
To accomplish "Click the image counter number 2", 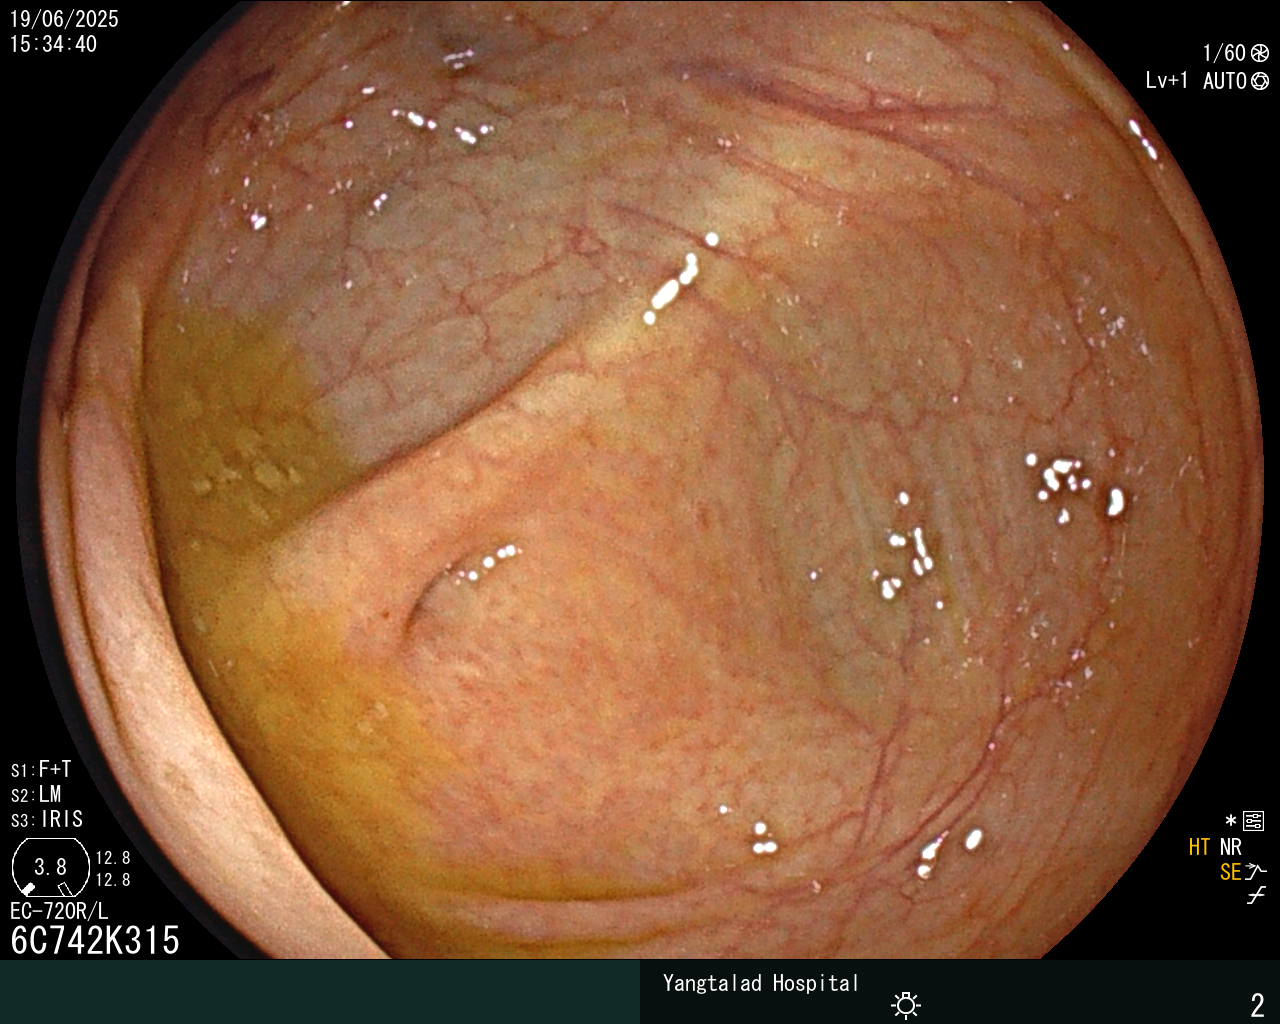I will 1258,1005.
